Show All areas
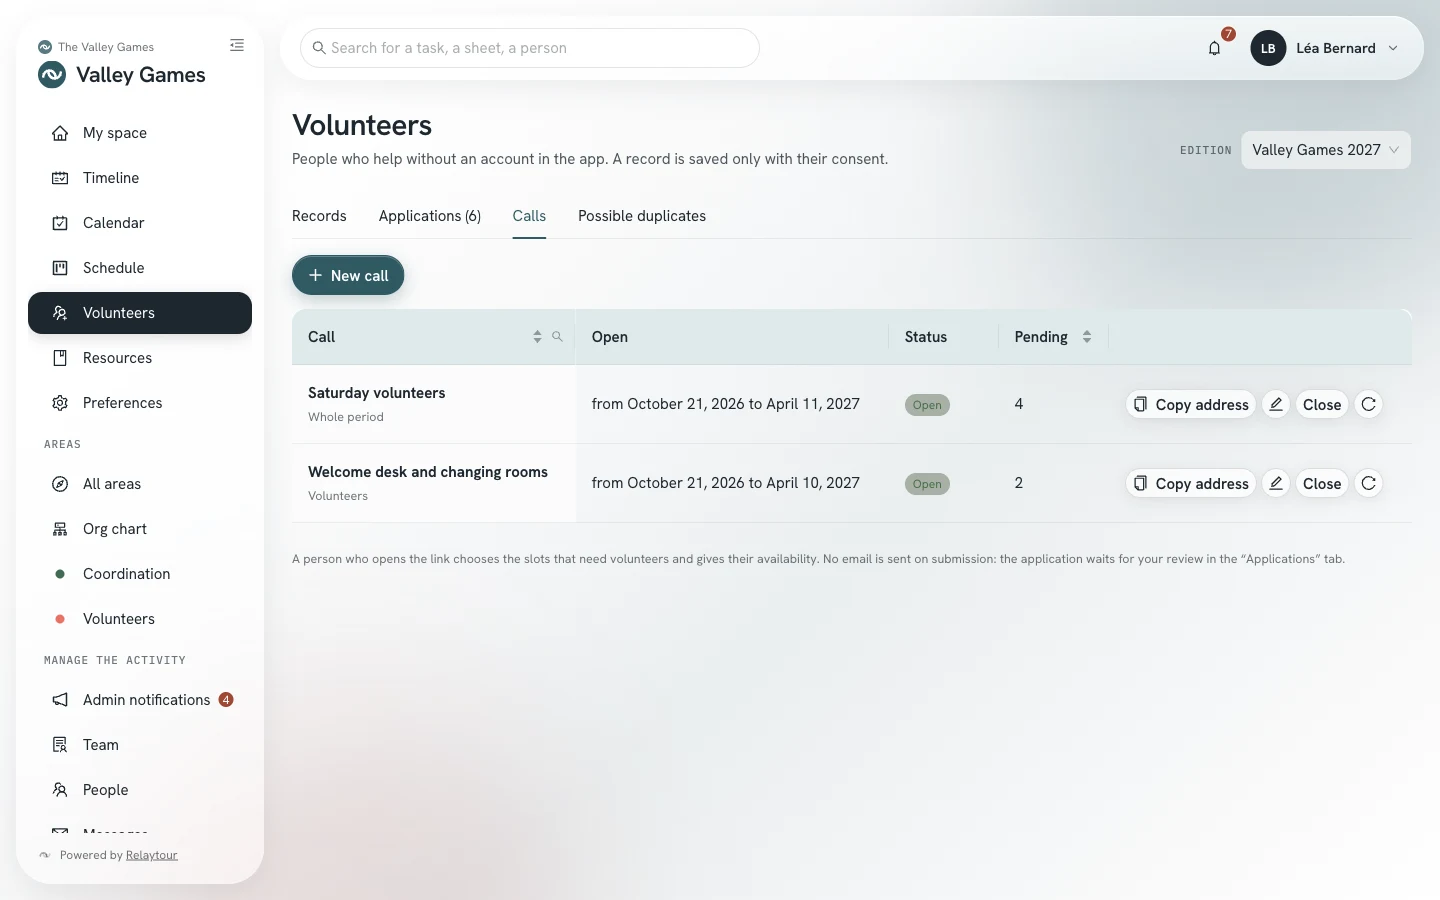Image resolution: width=1440 pixels, height=900 pixels. click(x=140, y=484)
